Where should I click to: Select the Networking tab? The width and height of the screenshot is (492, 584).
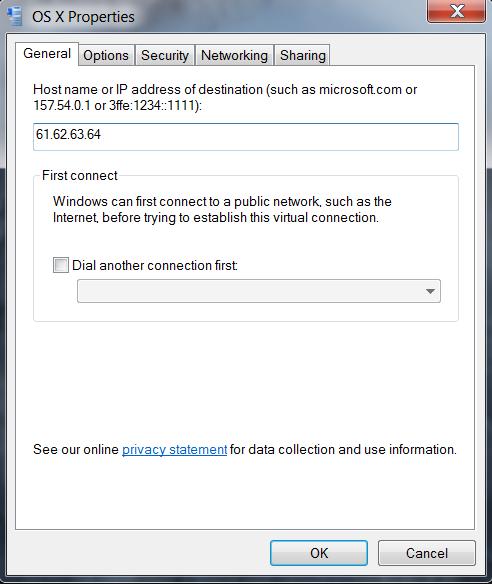(234, 55)
